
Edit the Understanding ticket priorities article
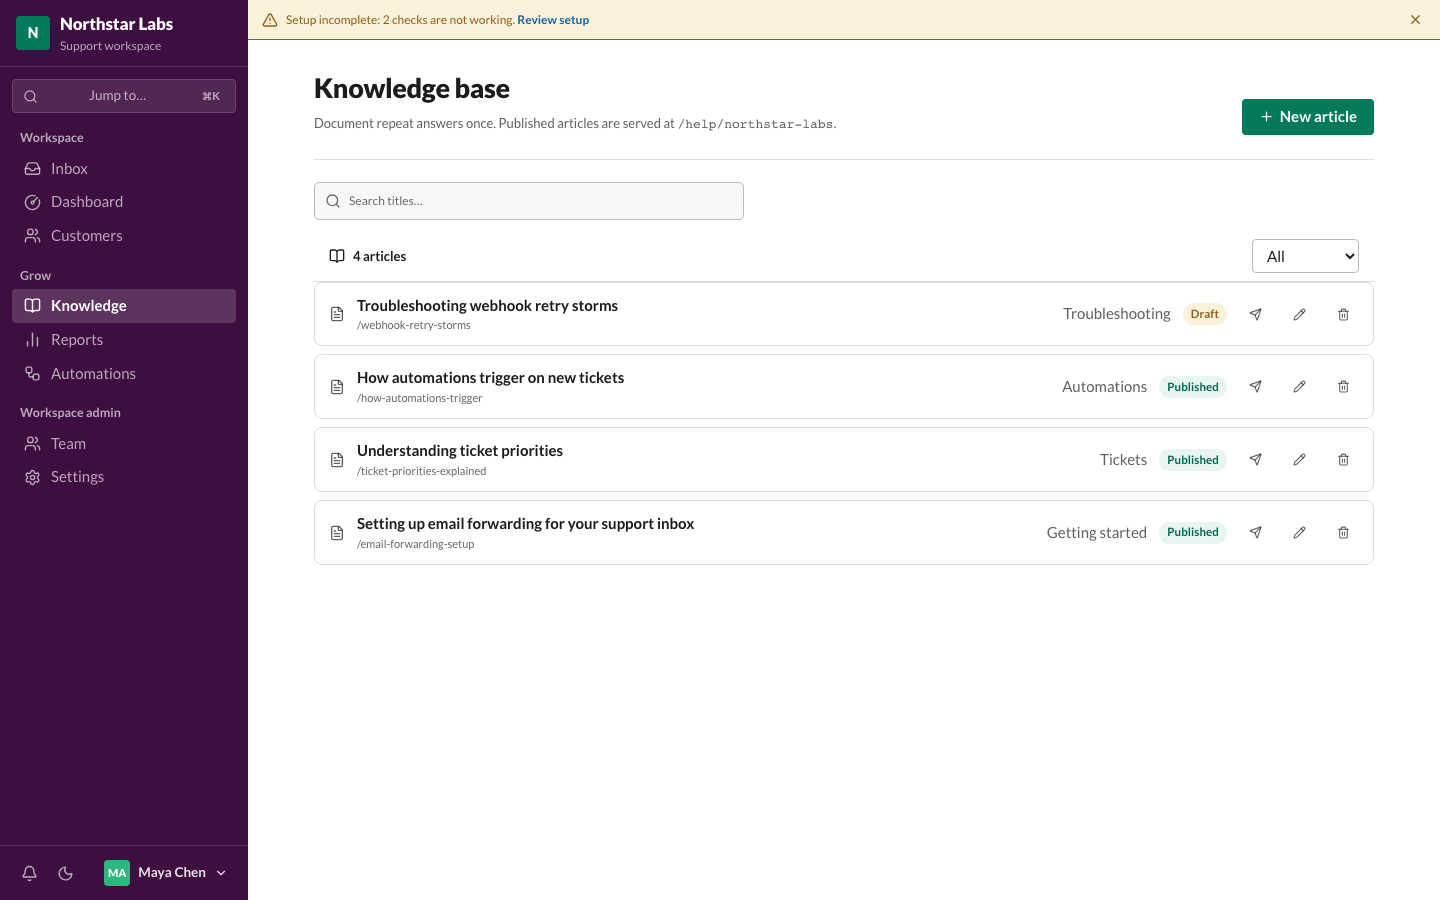tap(1299, 460)
